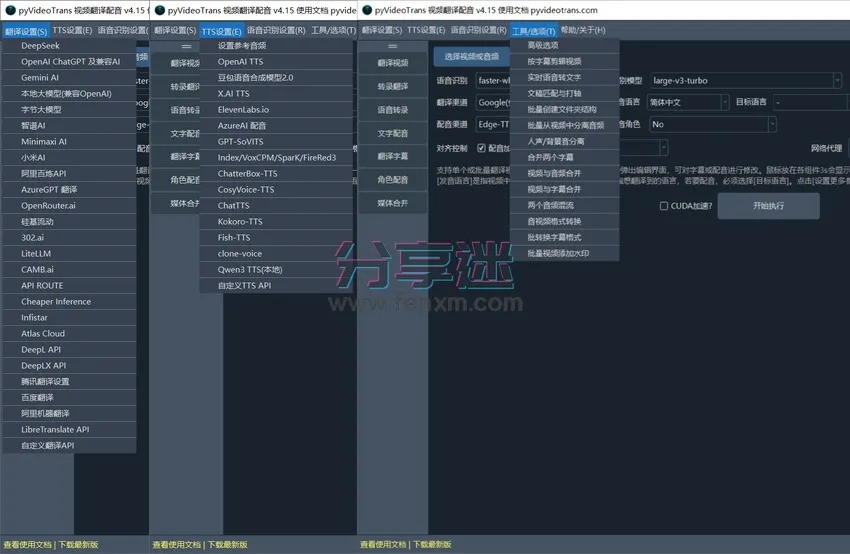Click the pyVideoTrans app icon in left window title bar
Screen dimensions: 850x554
[10, 10]
